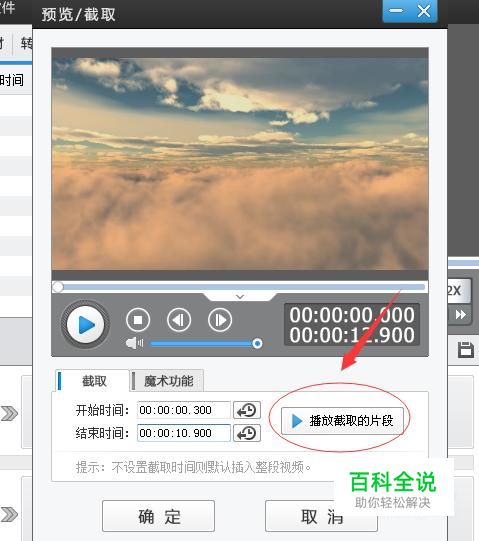Click the 时间 column header behind dialog
Image resolution: width=479 pixels, height=541 pixels.
[x=12, y=80]
